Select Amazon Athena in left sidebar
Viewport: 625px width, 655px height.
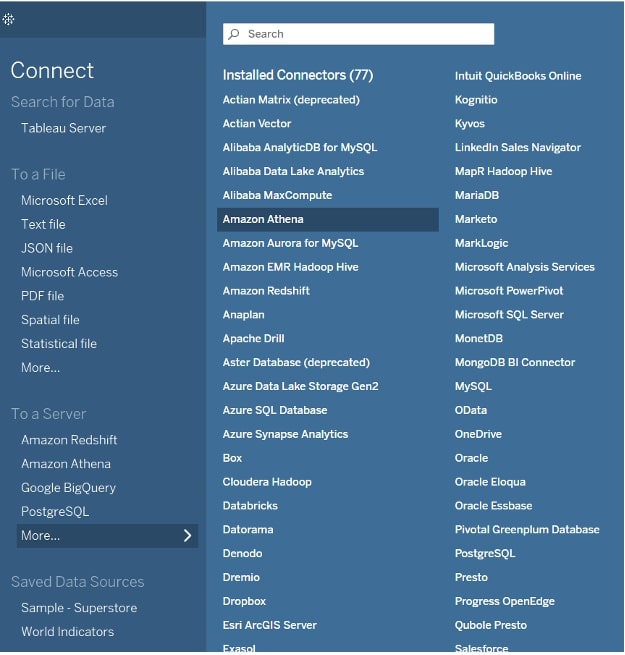(x=66, y=464)
